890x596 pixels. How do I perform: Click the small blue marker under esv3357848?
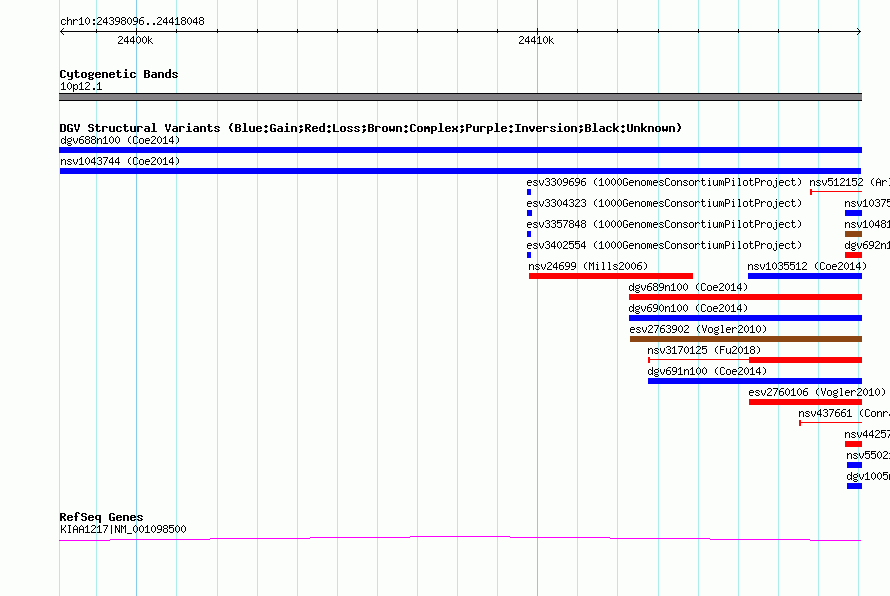pos(529,234)
